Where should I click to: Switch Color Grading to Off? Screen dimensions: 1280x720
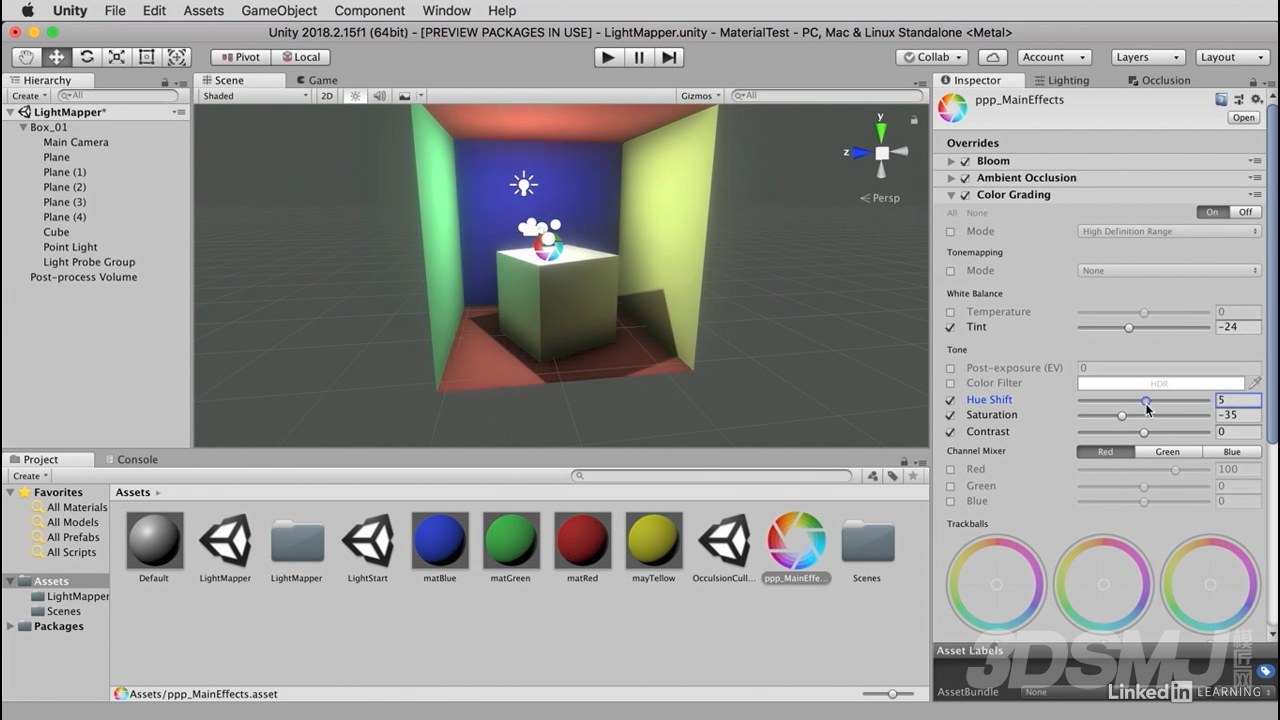1245,212
